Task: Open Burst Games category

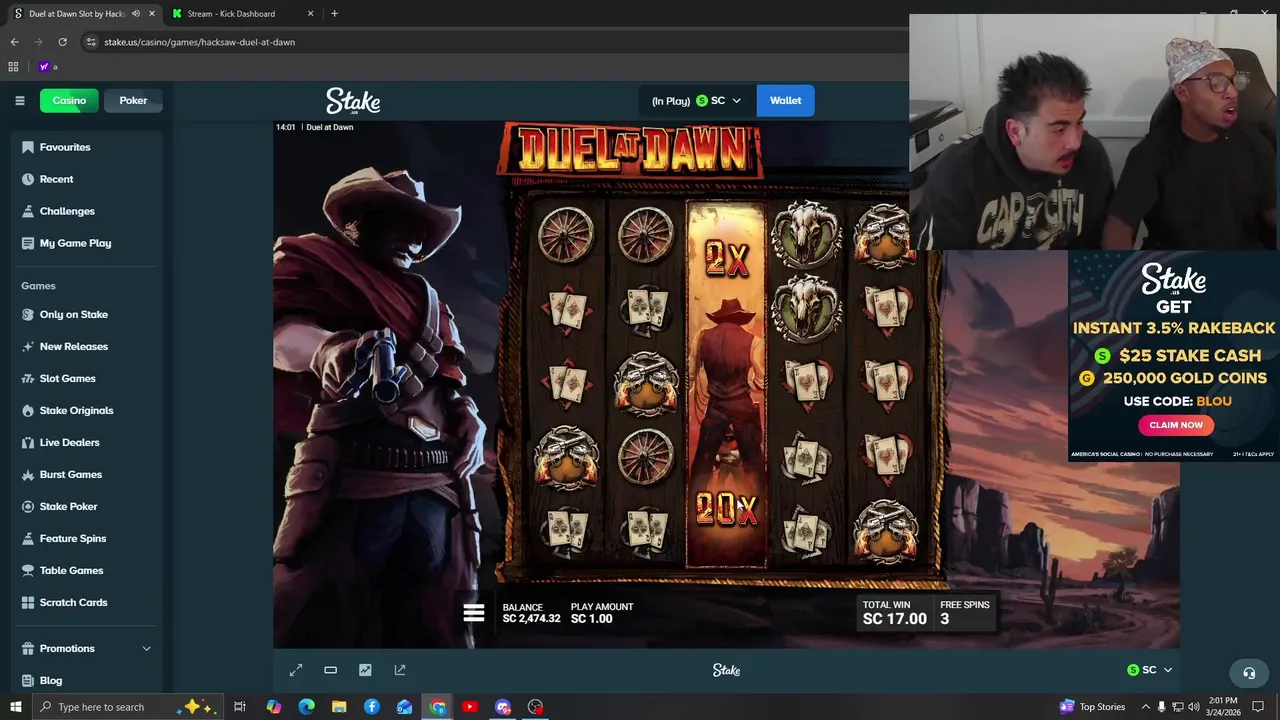Action: (x=70, y=474)
